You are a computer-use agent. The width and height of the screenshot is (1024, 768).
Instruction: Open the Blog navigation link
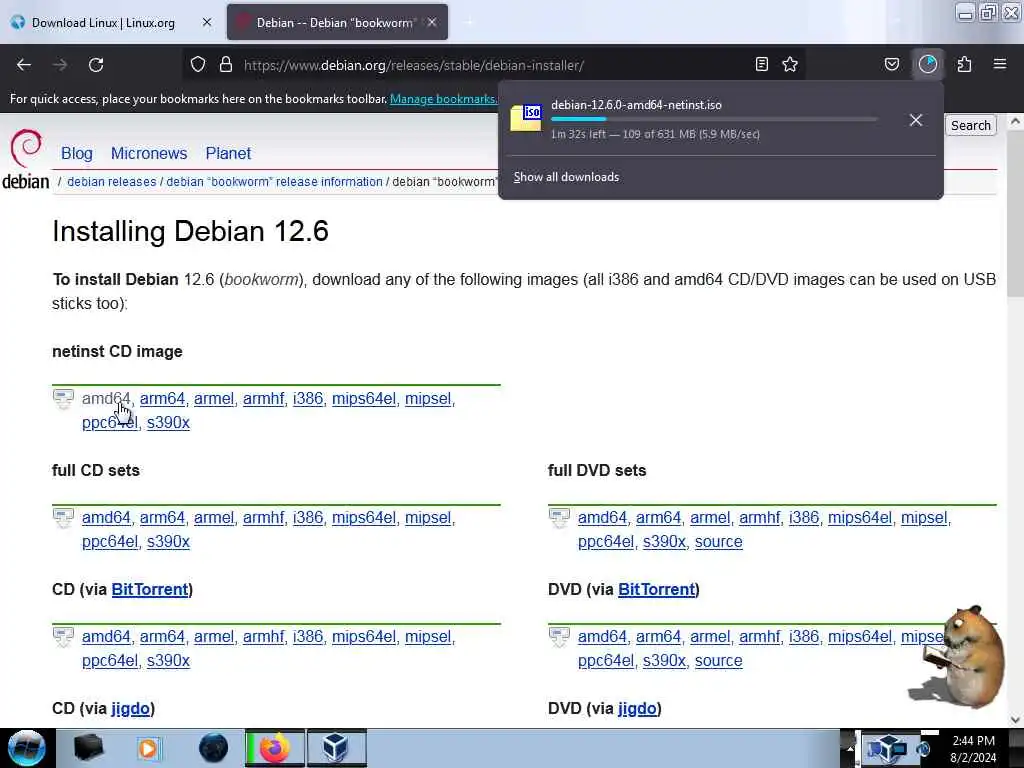[x=76, y=153]
